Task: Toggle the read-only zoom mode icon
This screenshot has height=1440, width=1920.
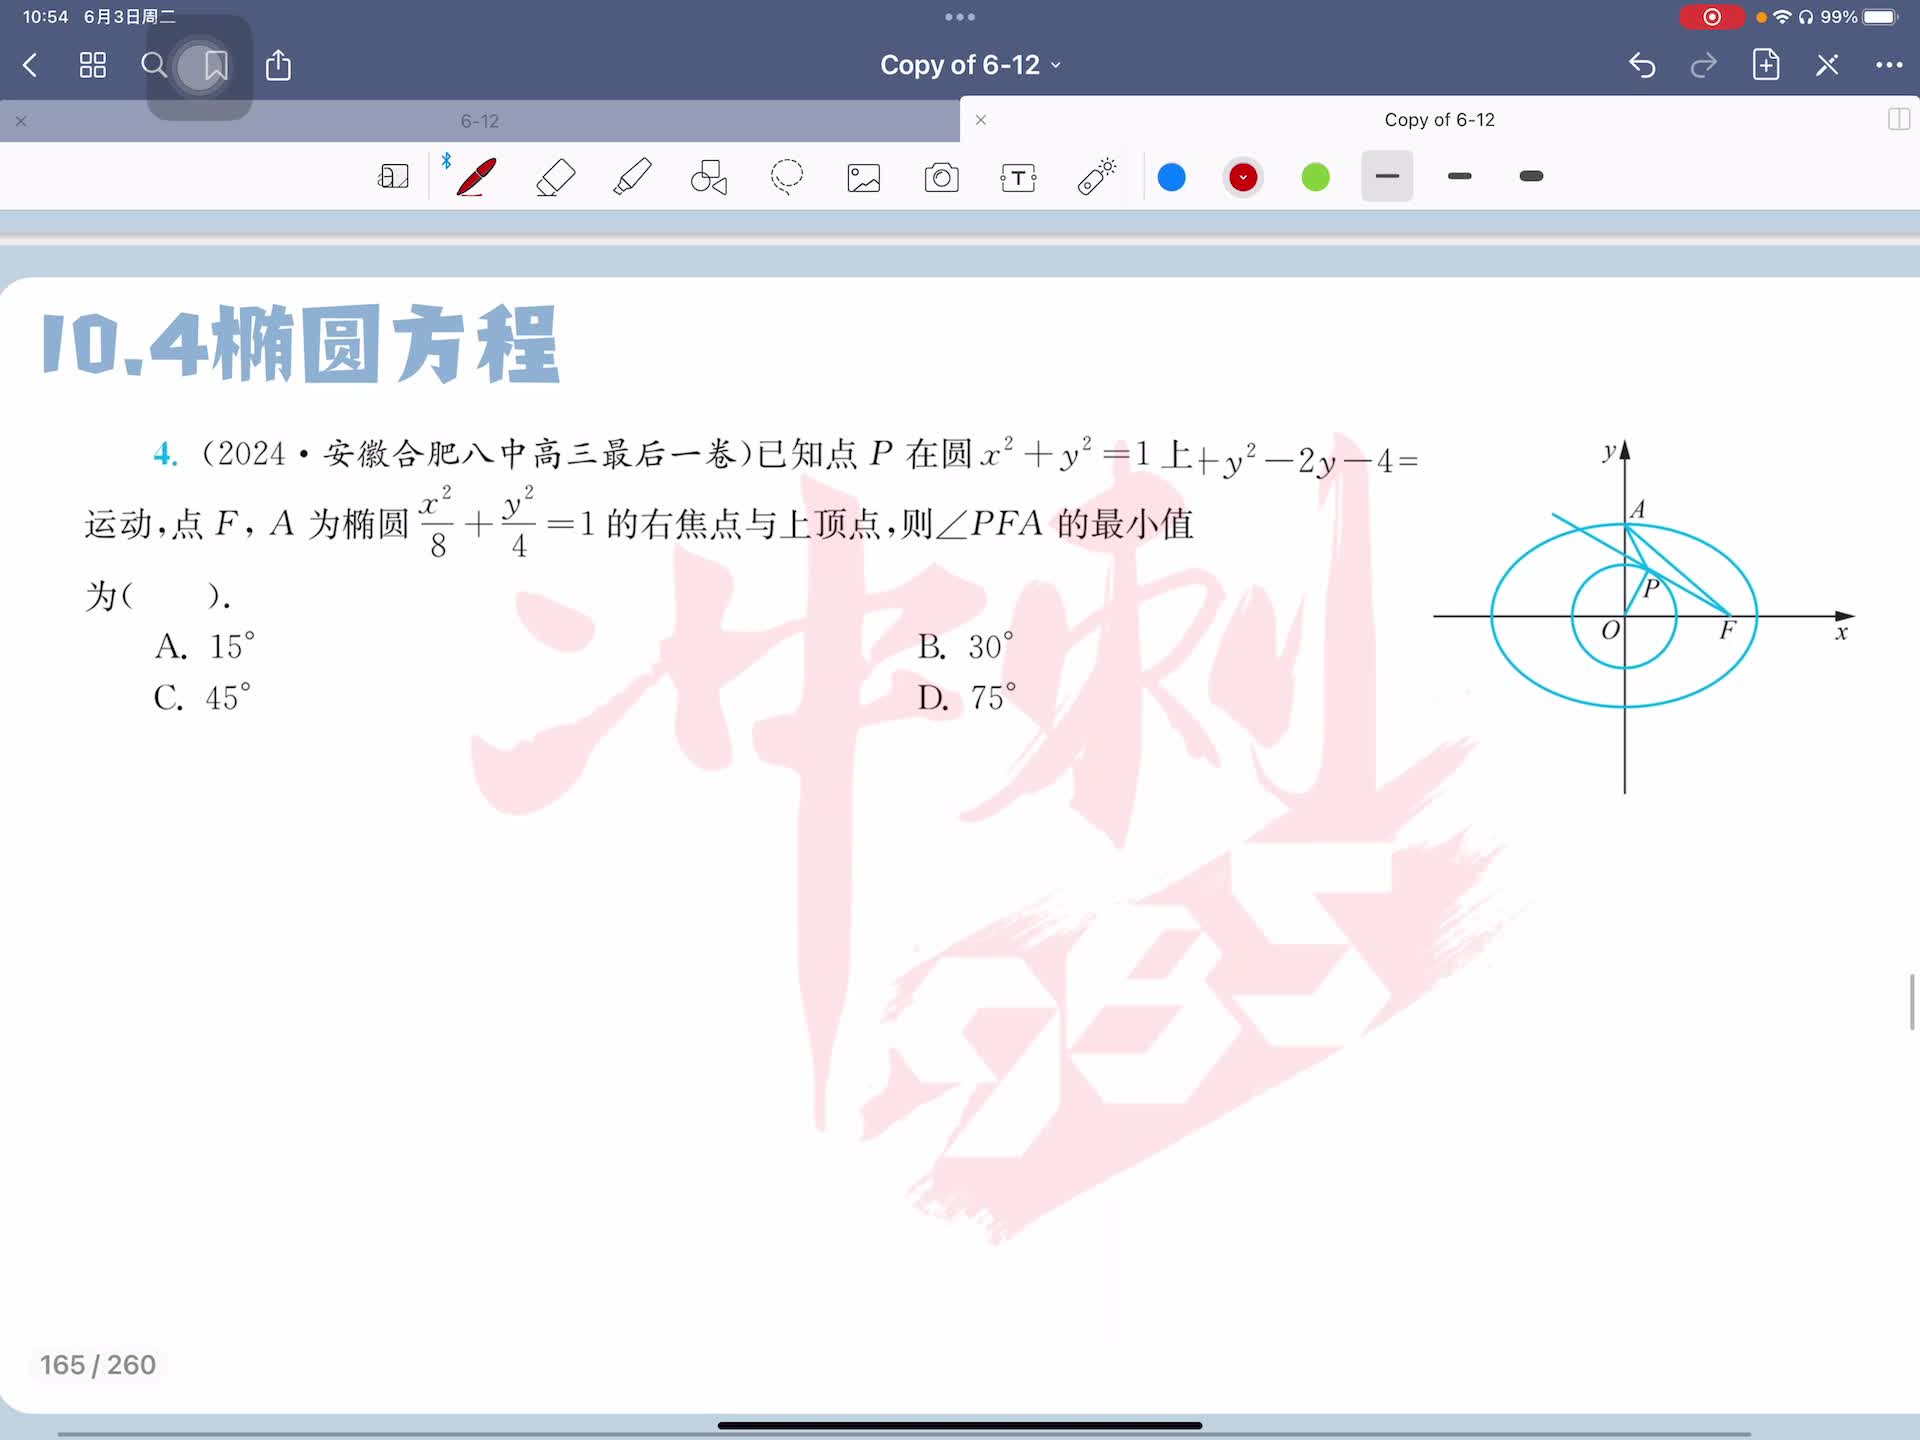Action: click(x=393, y=177)
